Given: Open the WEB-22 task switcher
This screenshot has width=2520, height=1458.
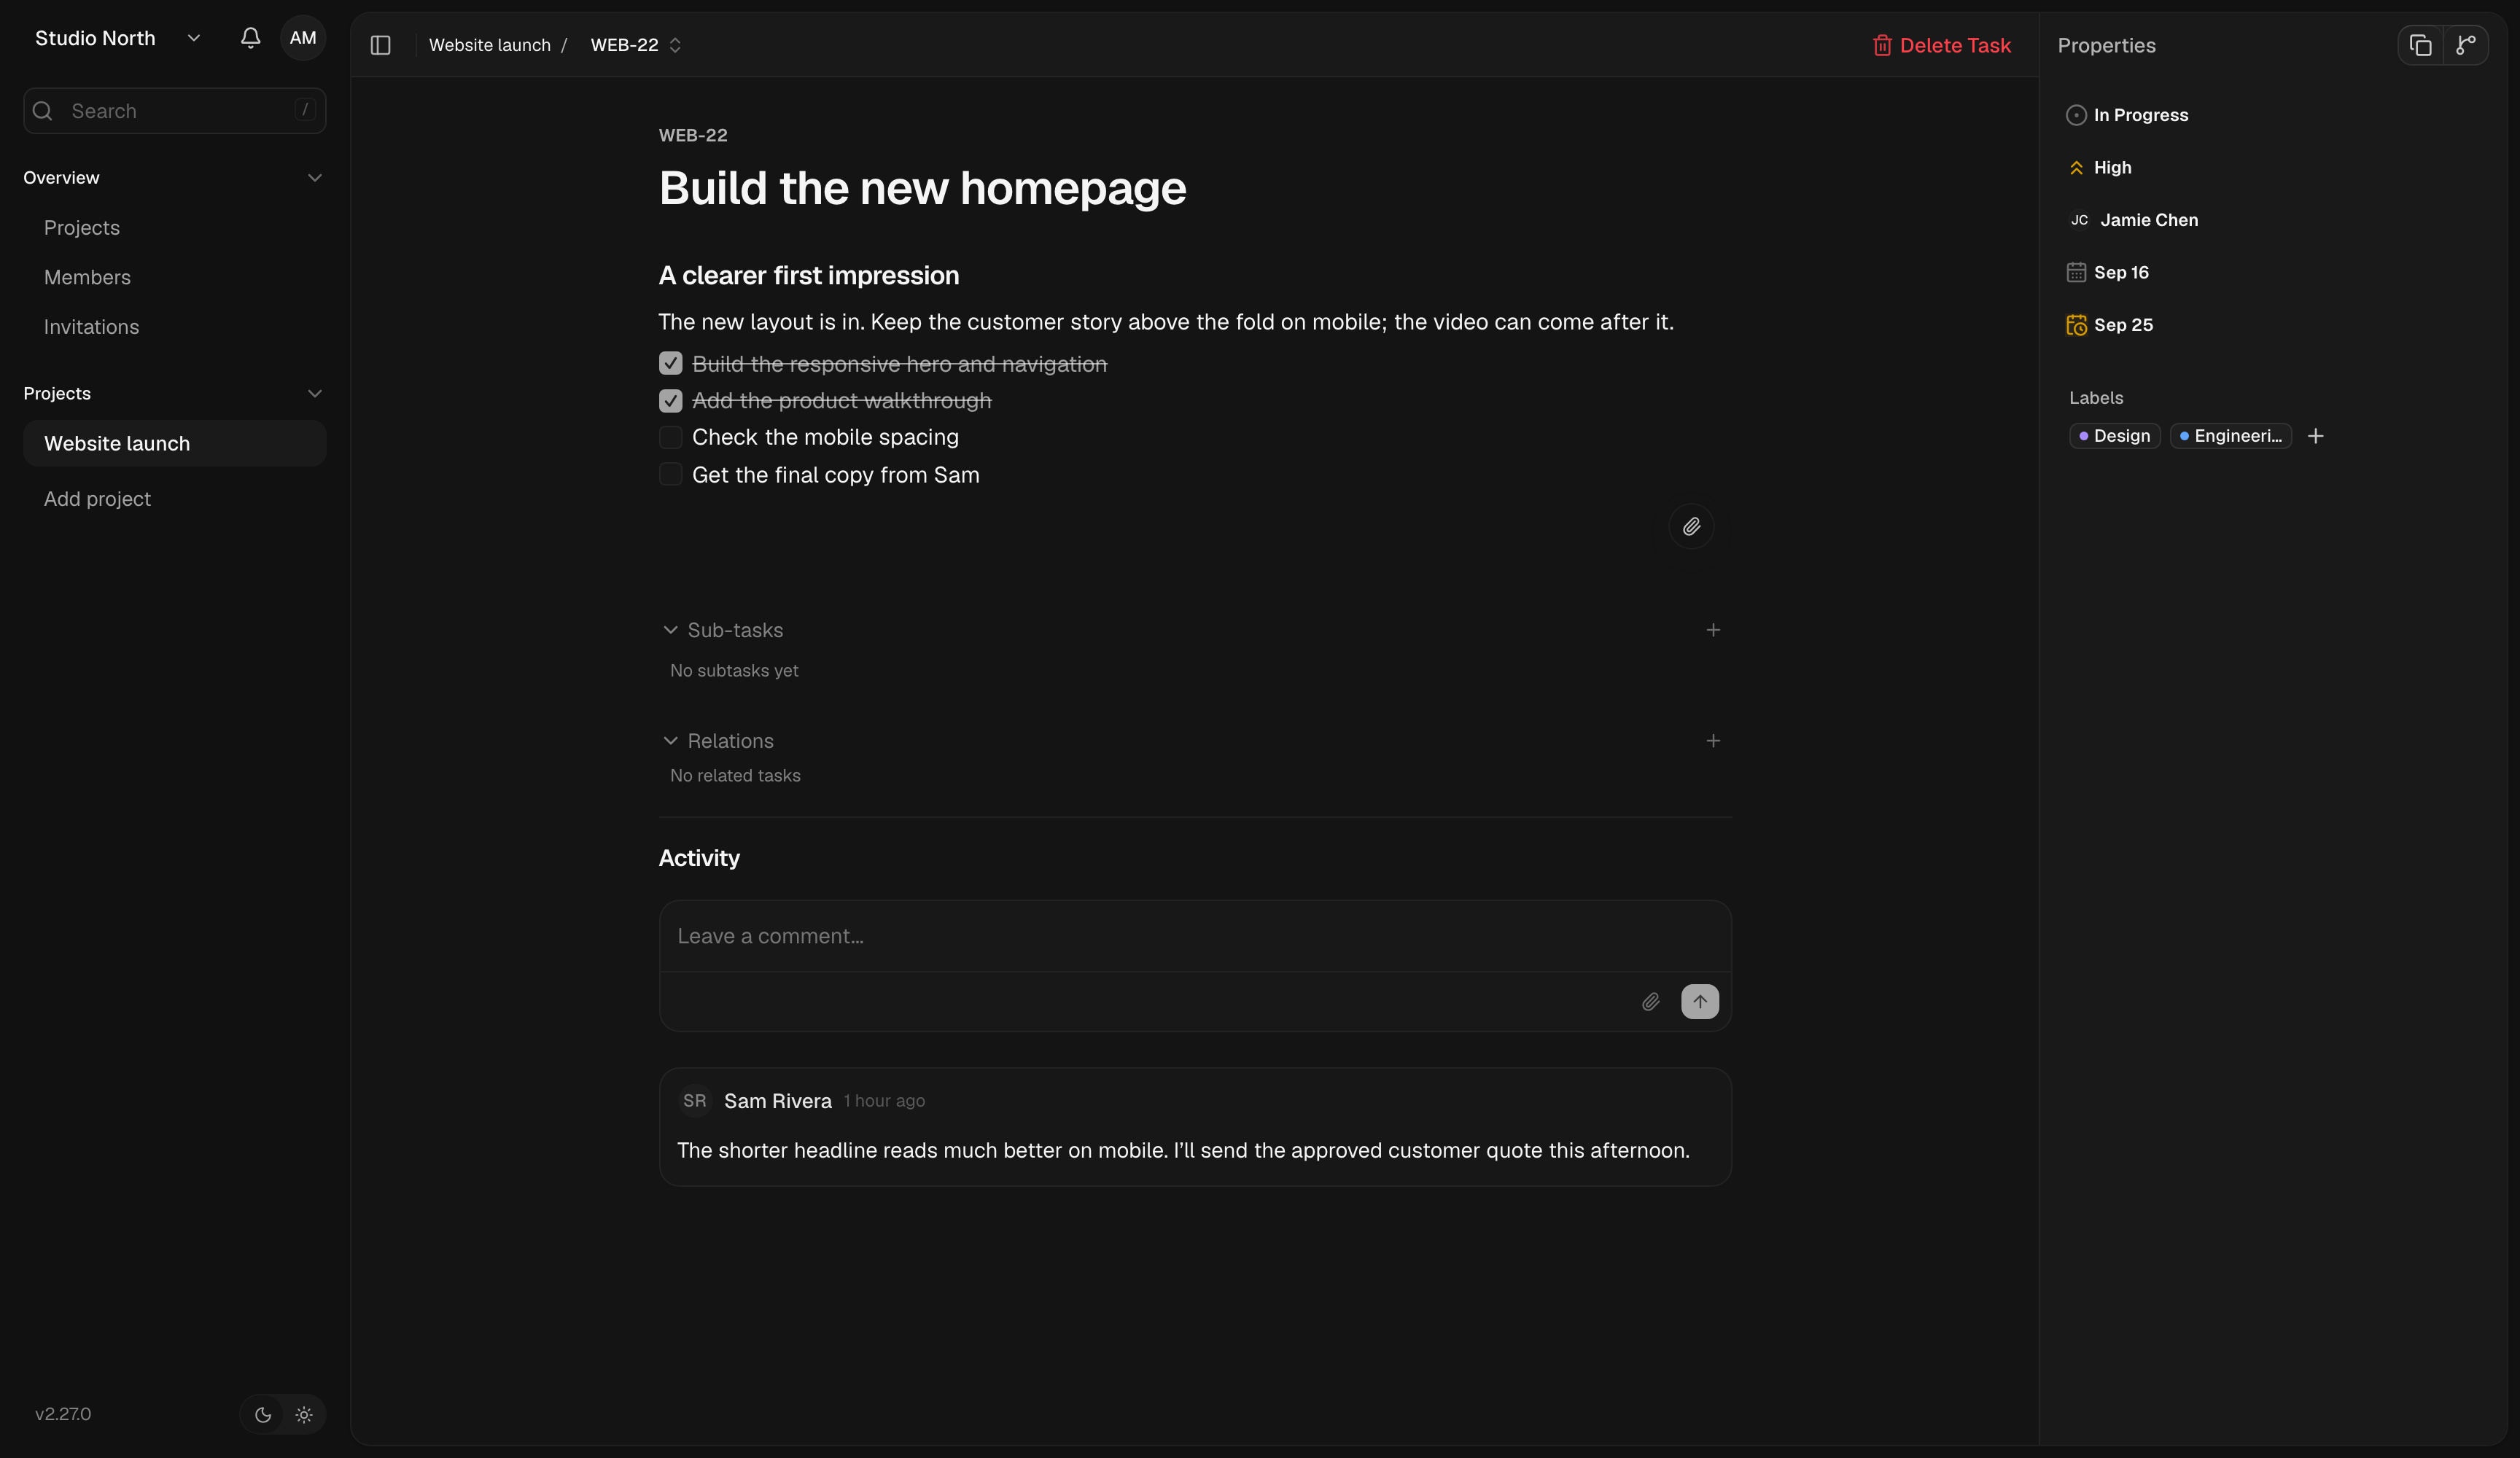Looking at the screenshot, I should pyautogui.click(x=636, y=45).
